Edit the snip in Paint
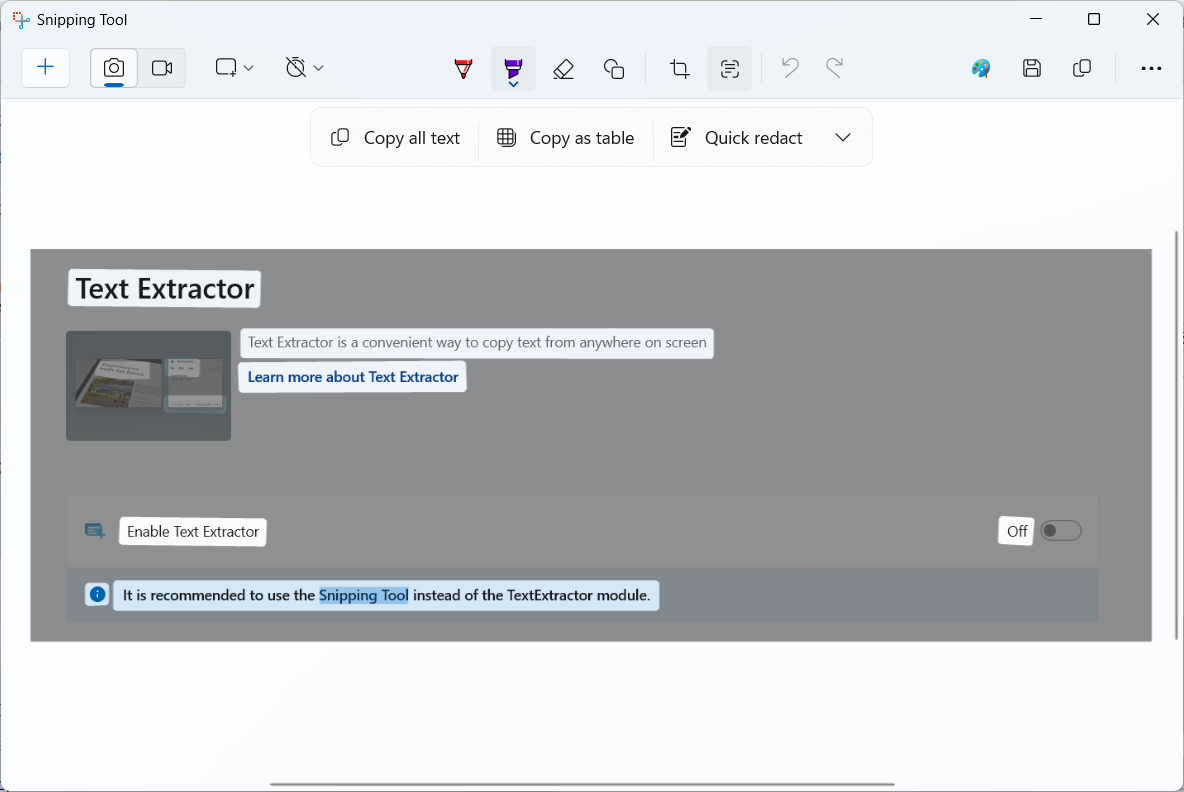 981,68
